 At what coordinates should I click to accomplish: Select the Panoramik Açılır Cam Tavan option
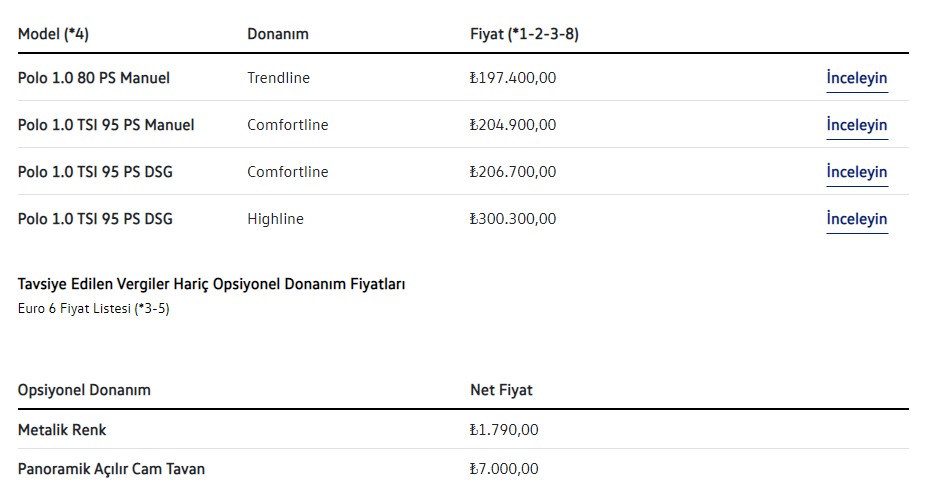coord(112,469)
